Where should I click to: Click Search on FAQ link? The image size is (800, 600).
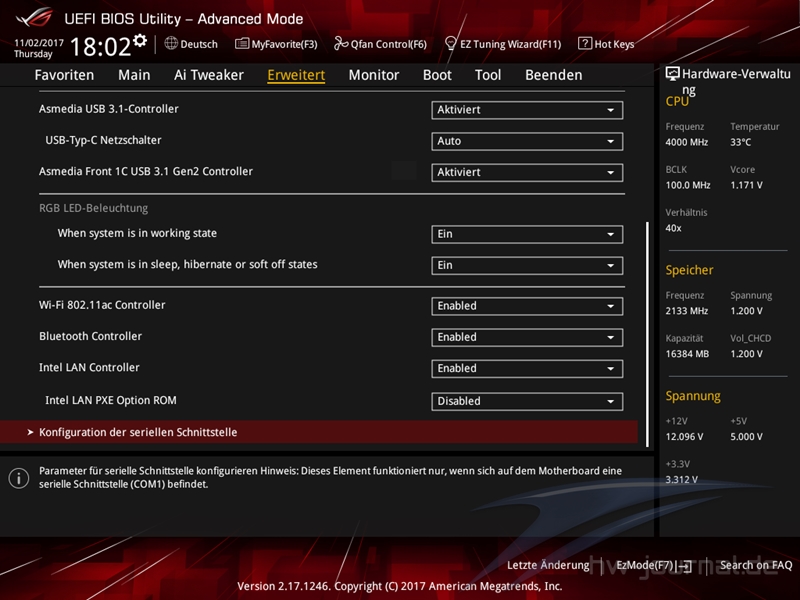(756, 565)
